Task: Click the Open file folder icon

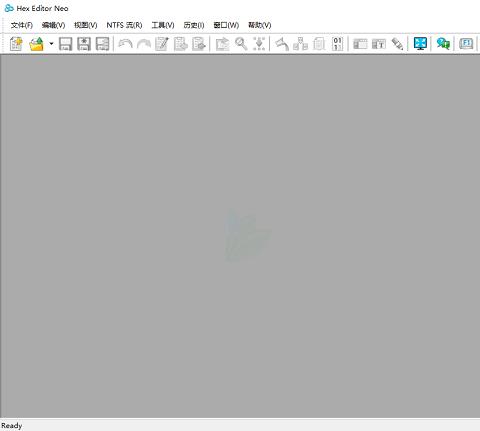Action: coord(37,44)
